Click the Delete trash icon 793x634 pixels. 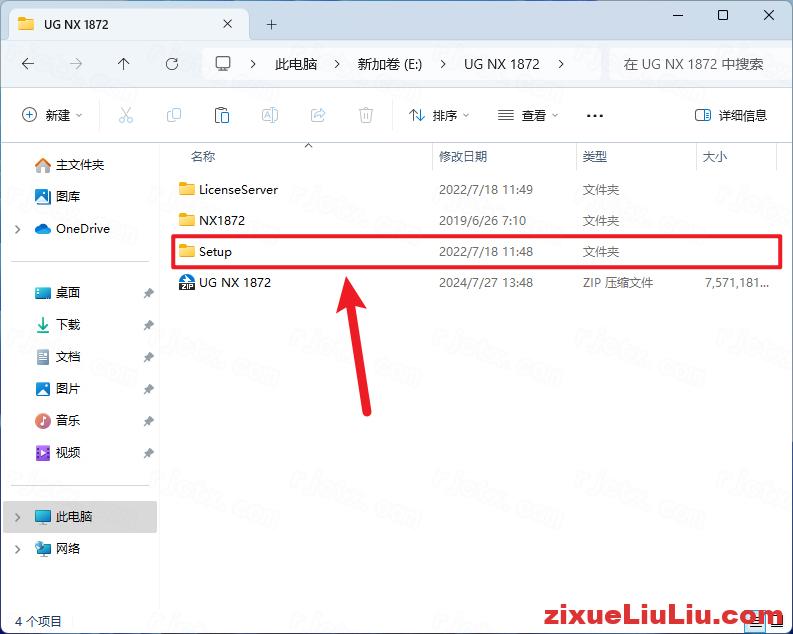click(x=366, y=115)
